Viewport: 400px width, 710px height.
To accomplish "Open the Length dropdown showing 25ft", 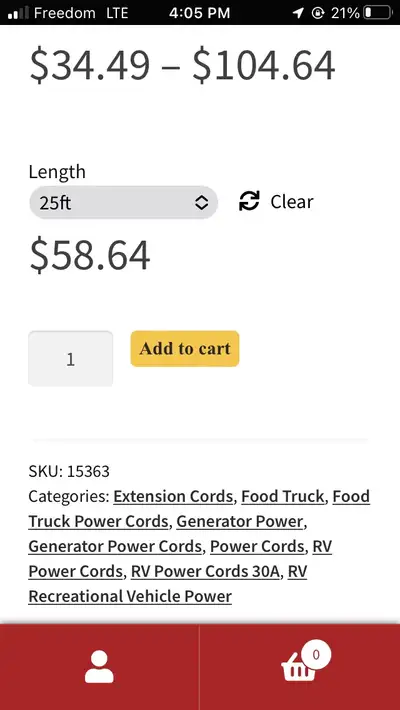I will (123, 202).
